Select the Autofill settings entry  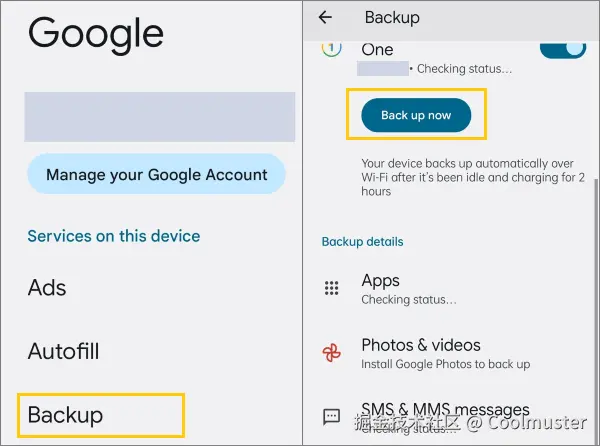(64, 351)
